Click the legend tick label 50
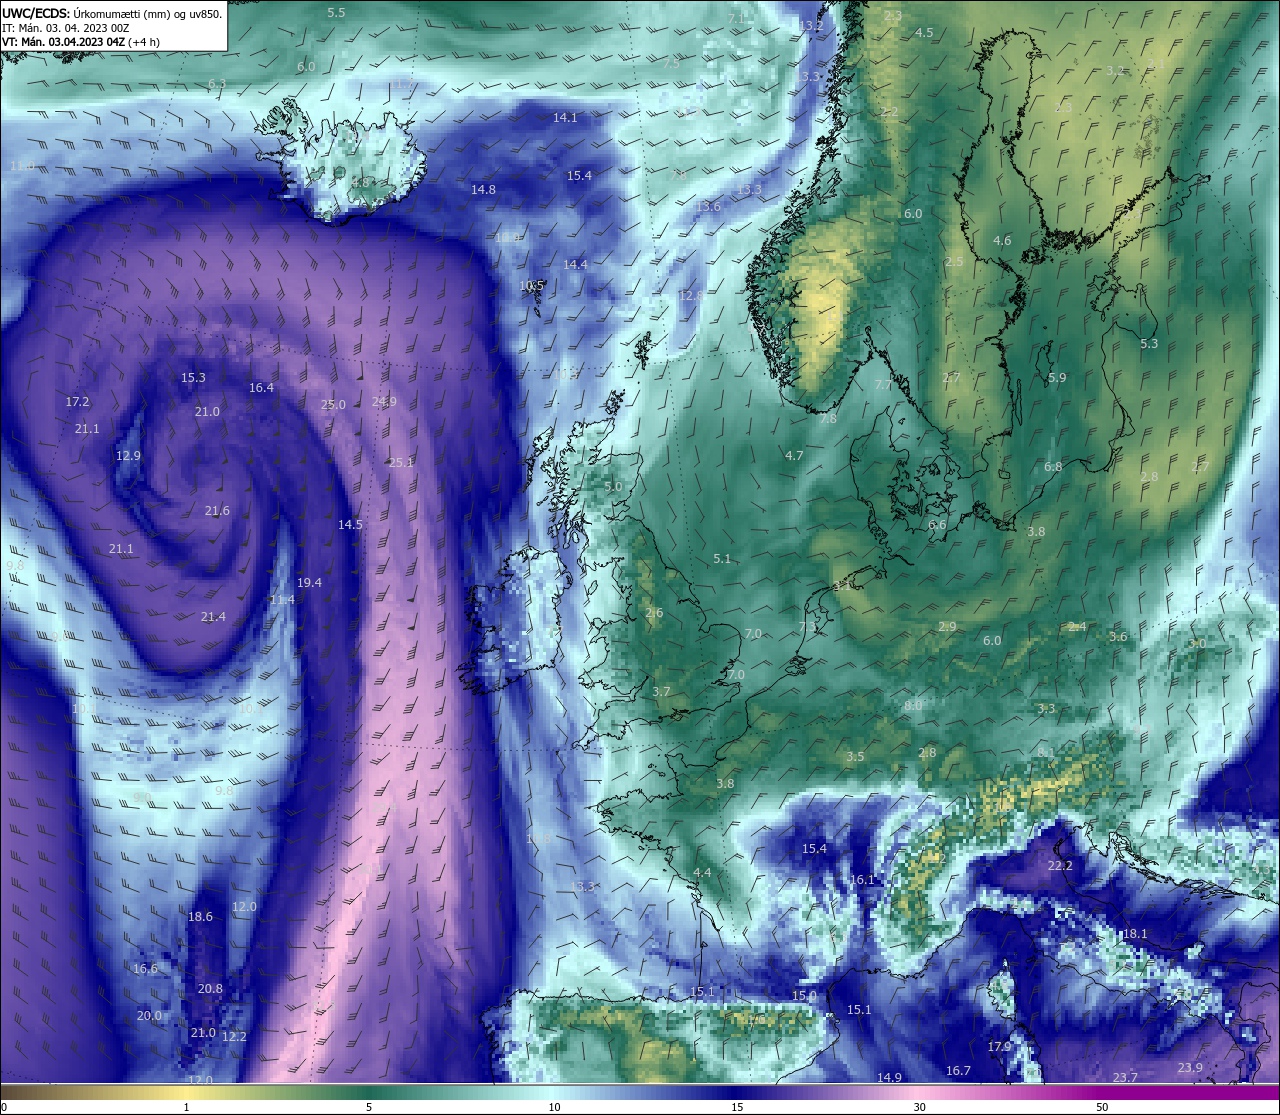Screen dimensions: 1280x1115 coord(1102,1107)
